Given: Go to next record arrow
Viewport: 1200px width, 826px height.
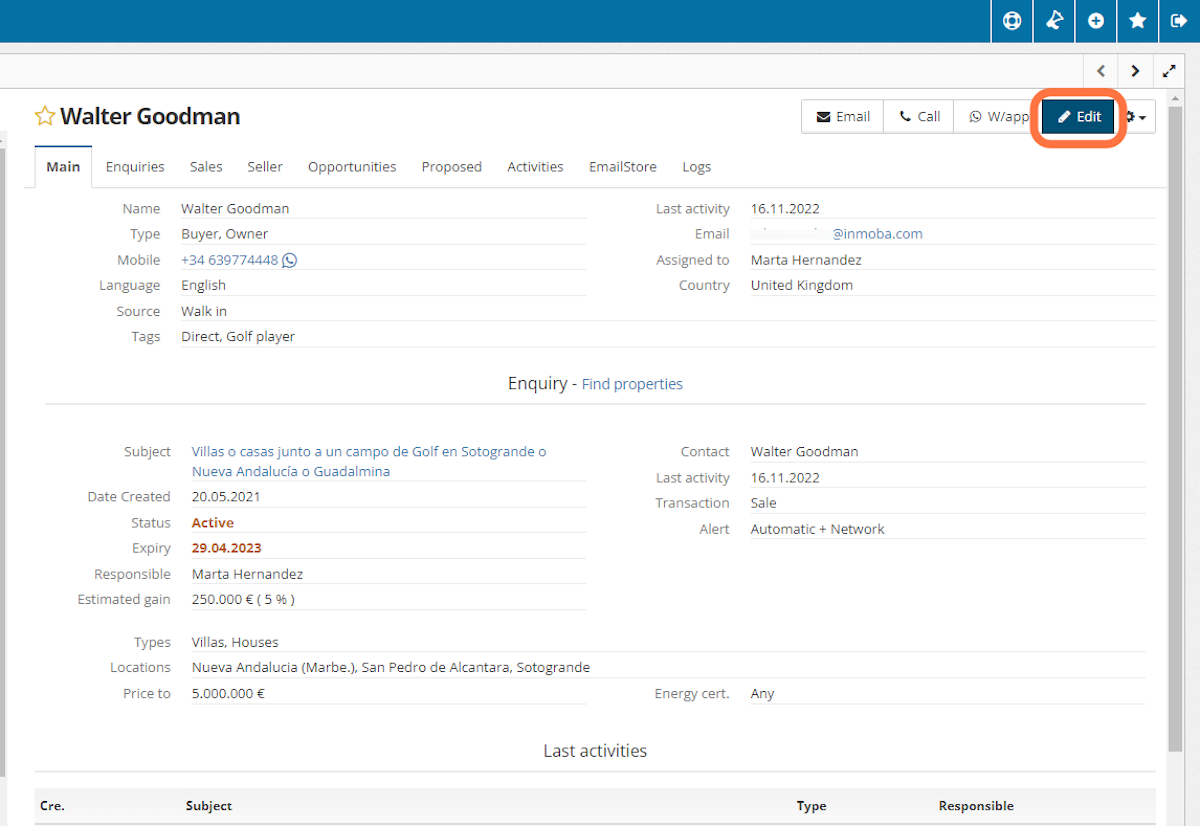Looking at the screenshot, I should pyautogui.click(x=1135, y=71).
